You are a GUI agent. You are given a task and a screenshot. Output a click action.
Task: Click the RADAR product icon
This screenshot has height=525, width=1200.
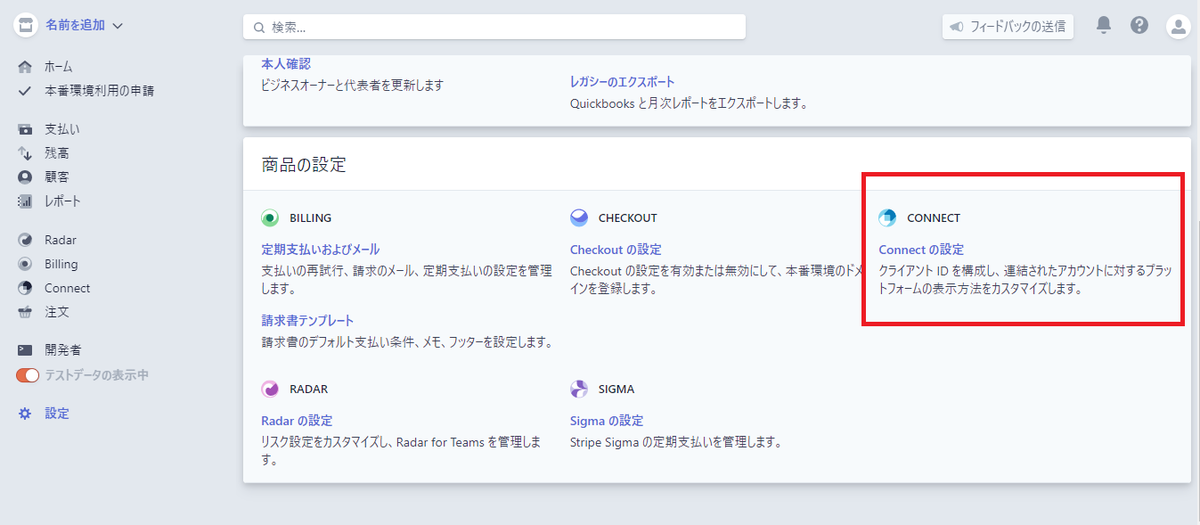point(270,389)
